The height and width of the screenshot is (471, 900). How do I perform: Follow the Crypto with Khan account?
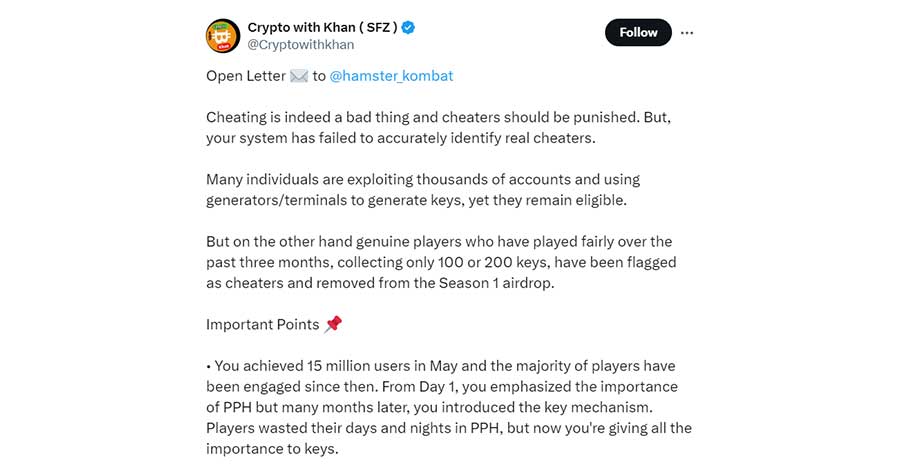click(638, 32)
